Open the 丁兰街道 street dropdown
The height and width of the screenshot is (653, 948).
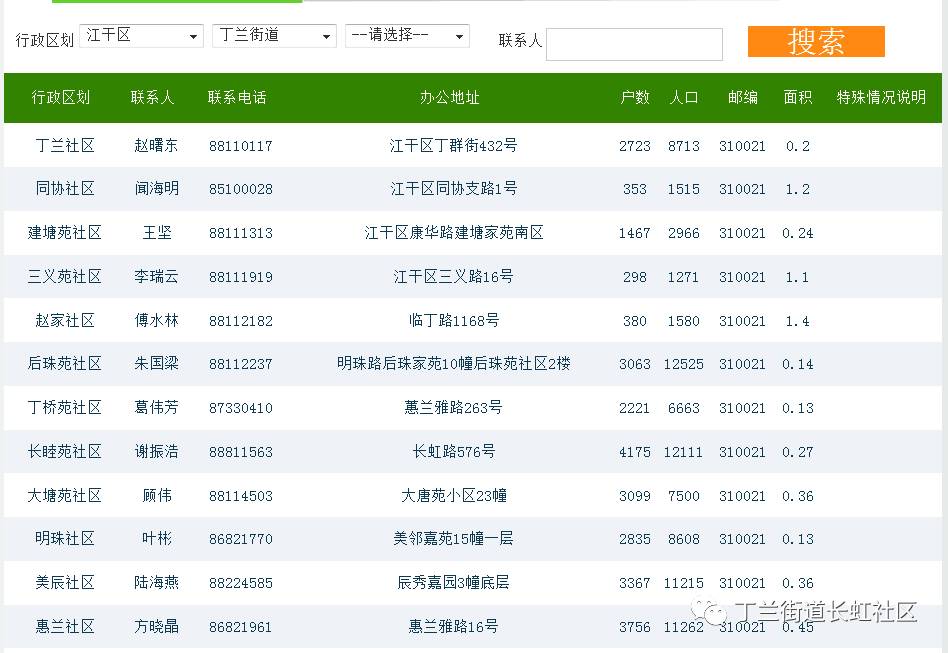274,36
